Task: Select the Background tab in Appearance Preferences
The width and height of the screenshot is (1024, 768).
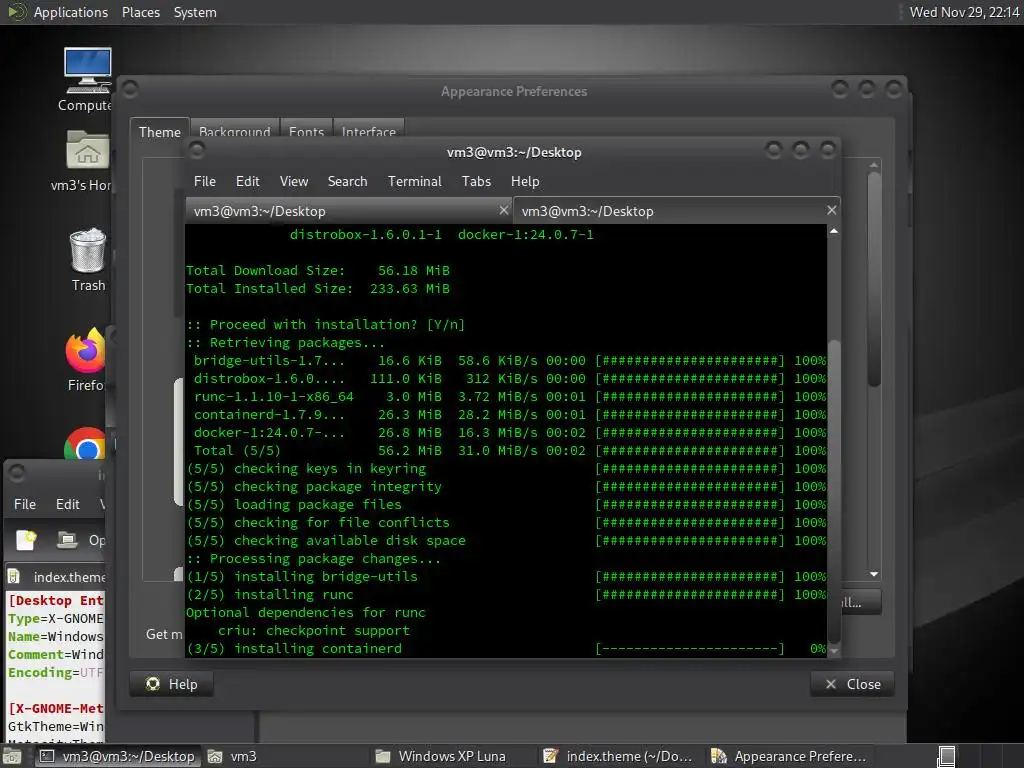Action: tap(234, 129)
